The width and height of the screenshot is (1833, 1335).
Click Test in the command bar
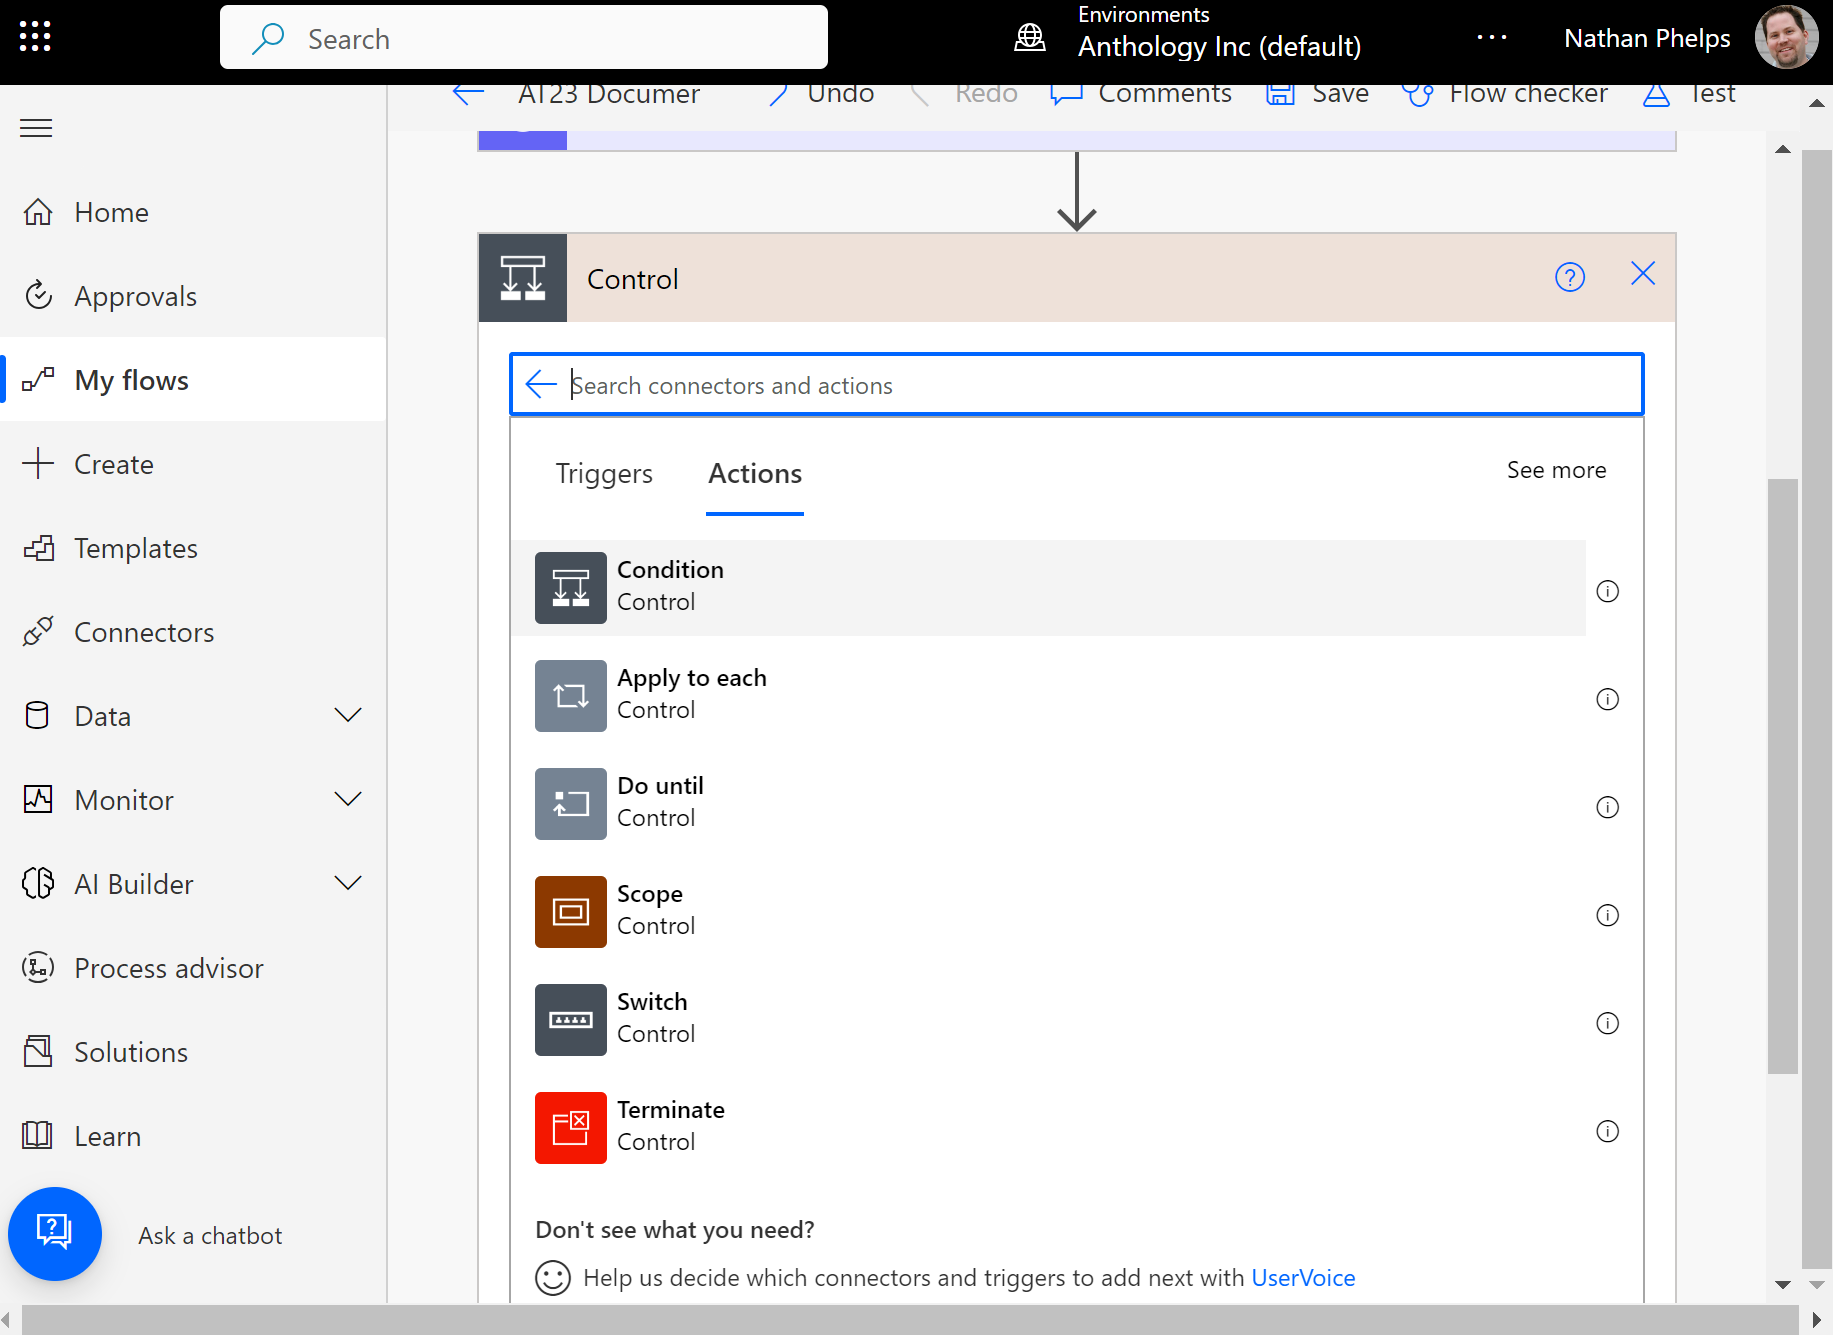coord(1689,94)
